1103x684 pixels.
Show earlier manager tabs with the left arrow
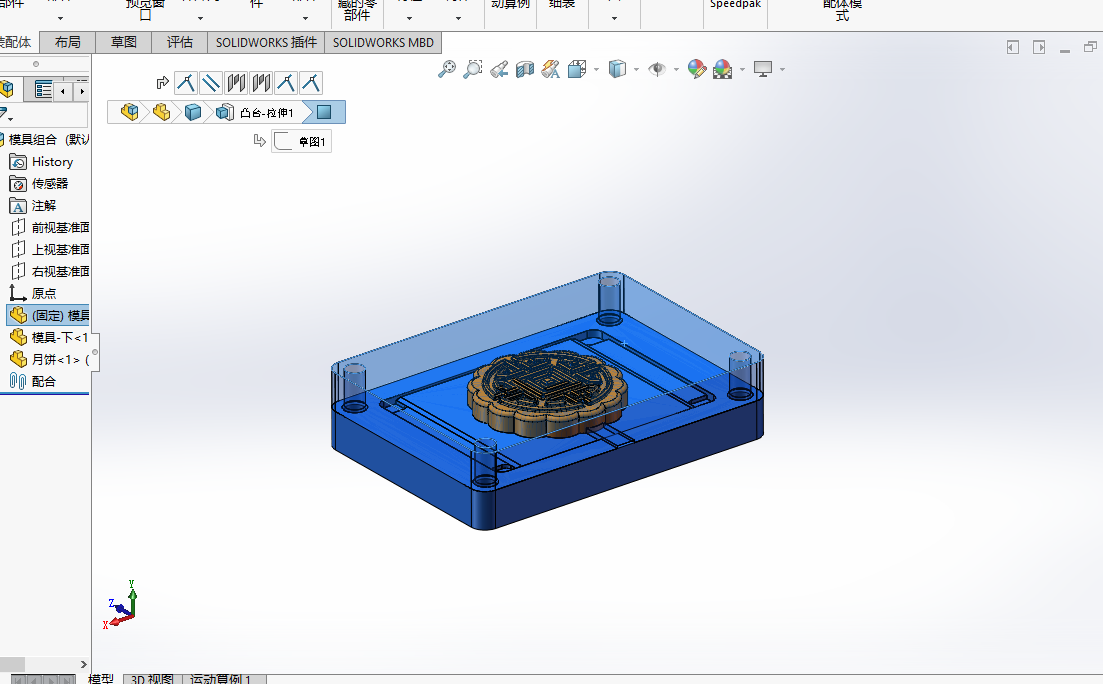coord(63,91)
